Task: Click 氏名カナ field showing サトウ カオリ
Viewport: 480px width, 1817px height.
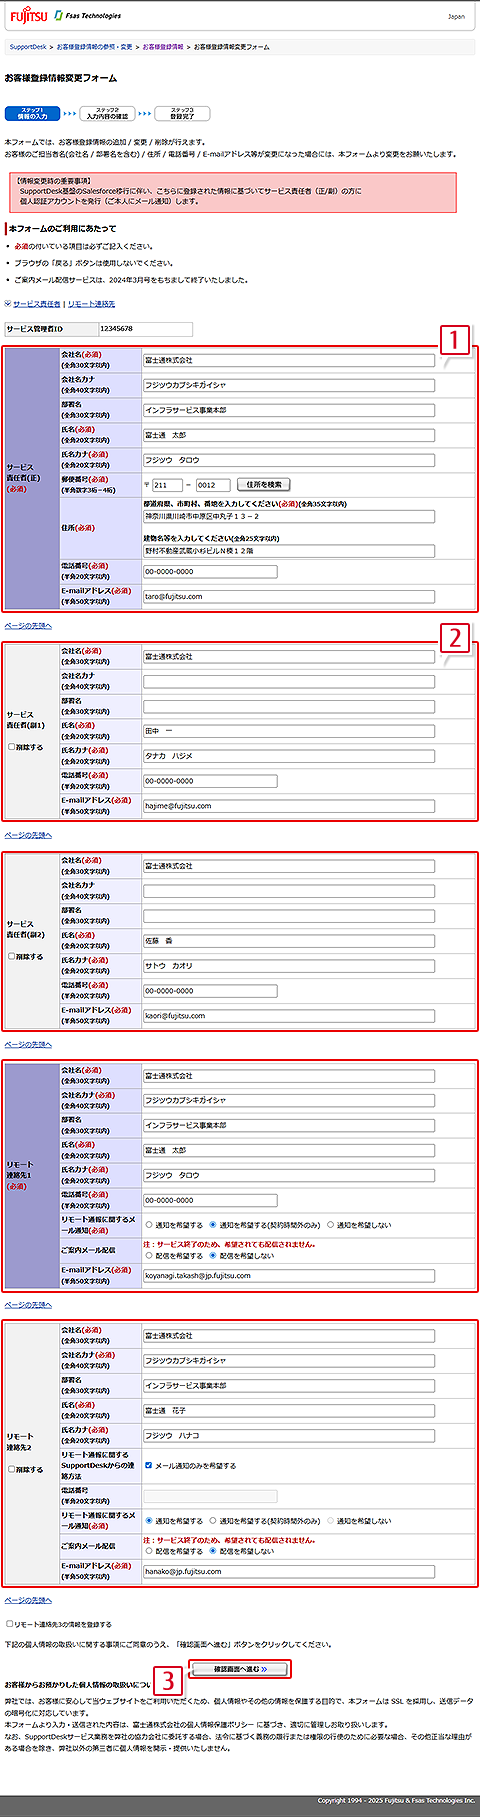Action: pos(289,966)
